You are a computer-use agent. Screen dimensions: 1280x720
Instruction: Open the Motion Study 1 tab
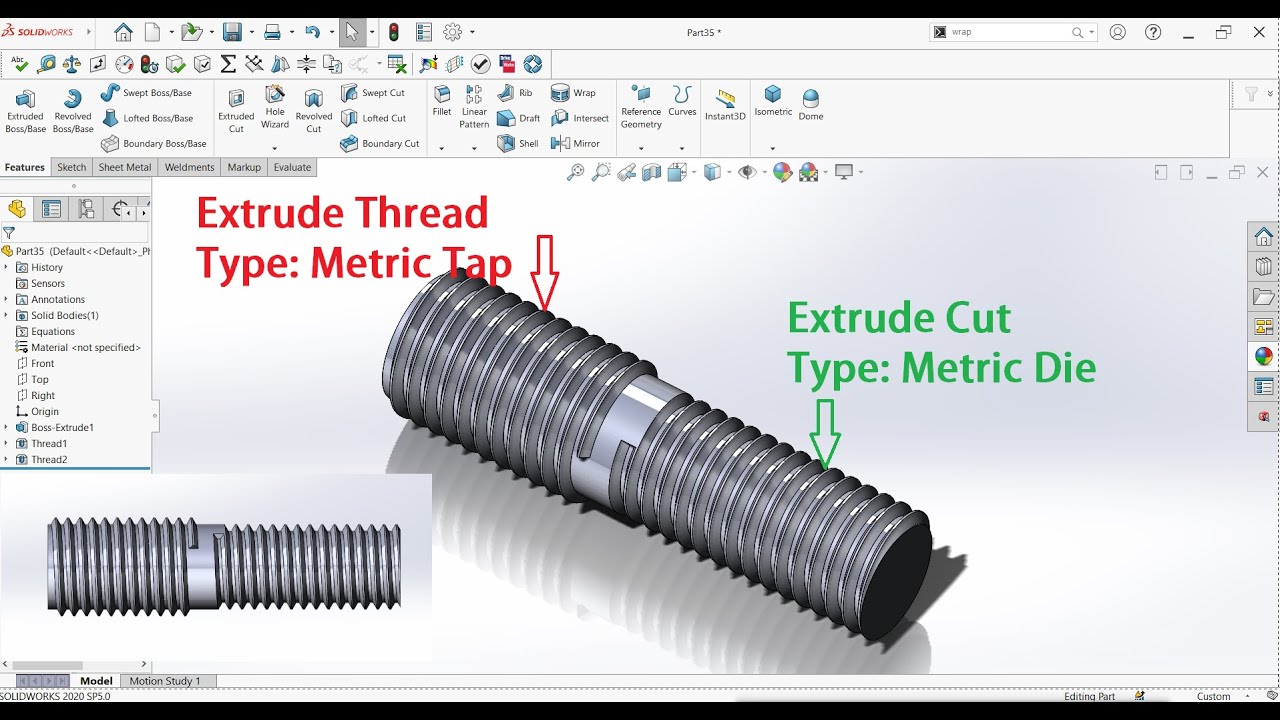click(165, 681)
